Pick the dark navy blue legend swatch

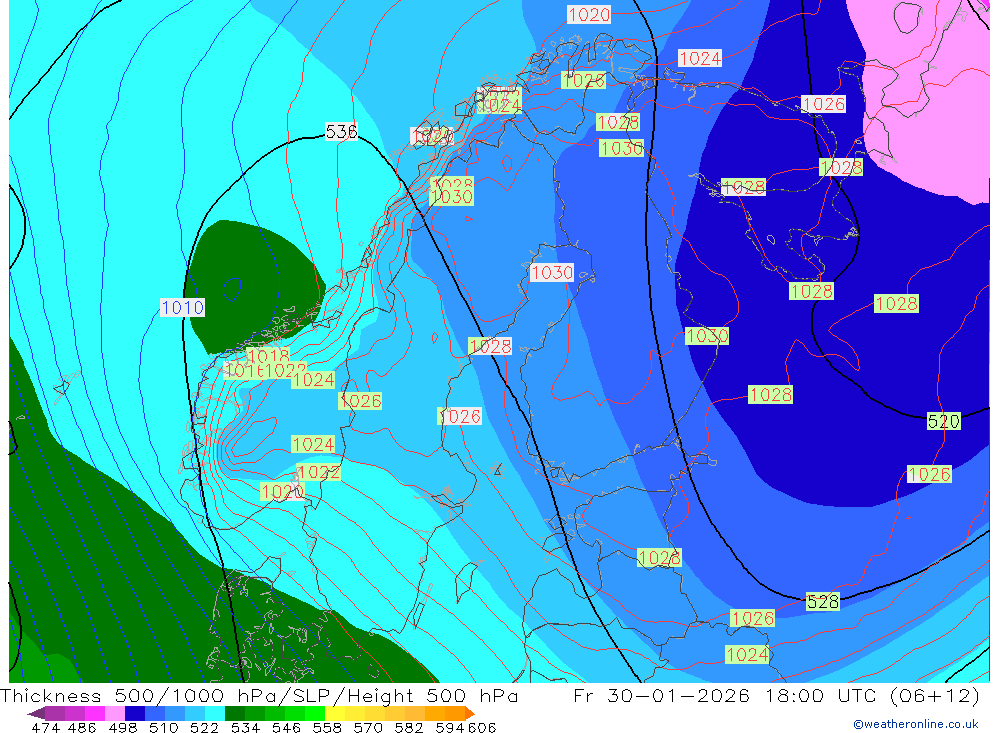135,713
